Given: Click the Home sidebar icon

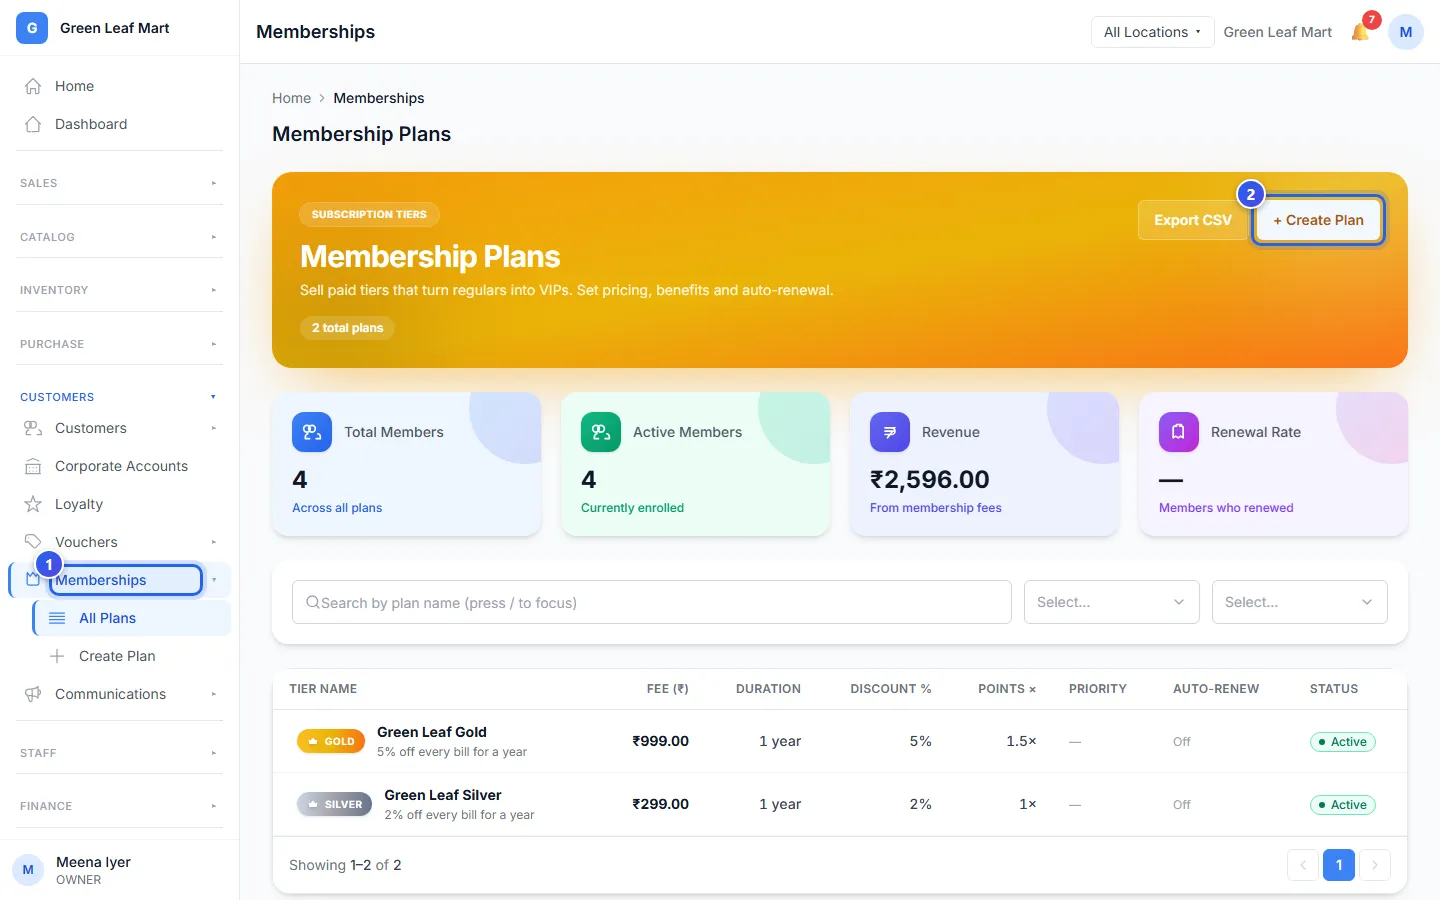Looking at the screenshot, I should click(x=33, y=86).
